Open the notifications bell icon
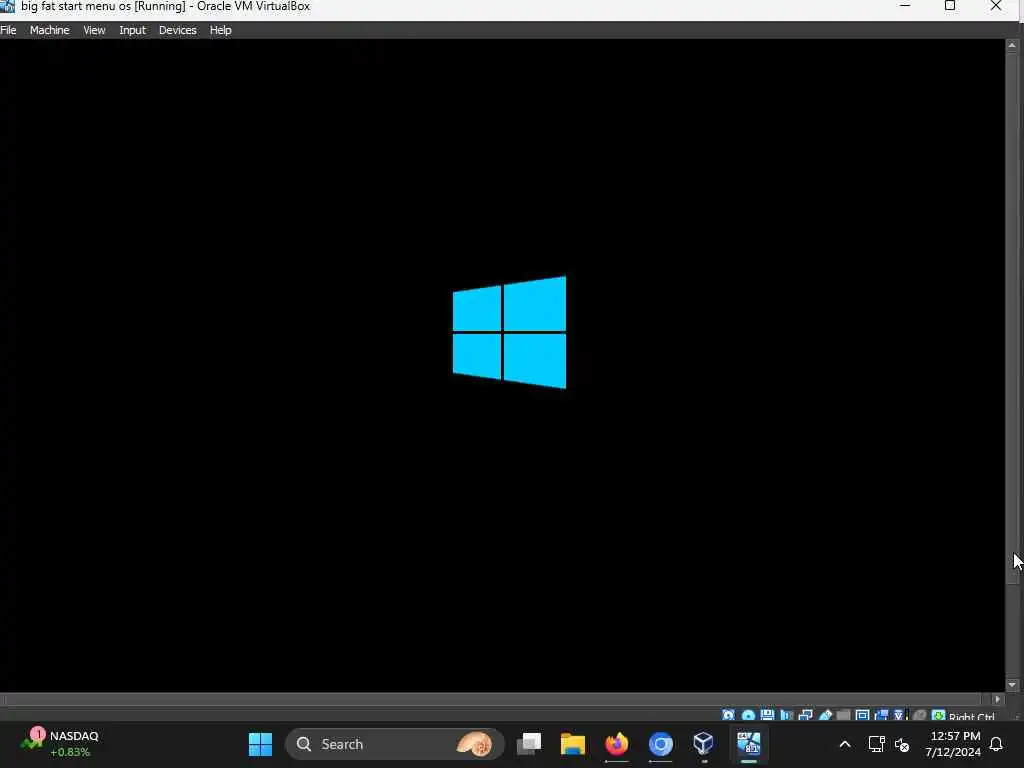This screenshot has height=768, width=1024. click(x=997, y=744)
